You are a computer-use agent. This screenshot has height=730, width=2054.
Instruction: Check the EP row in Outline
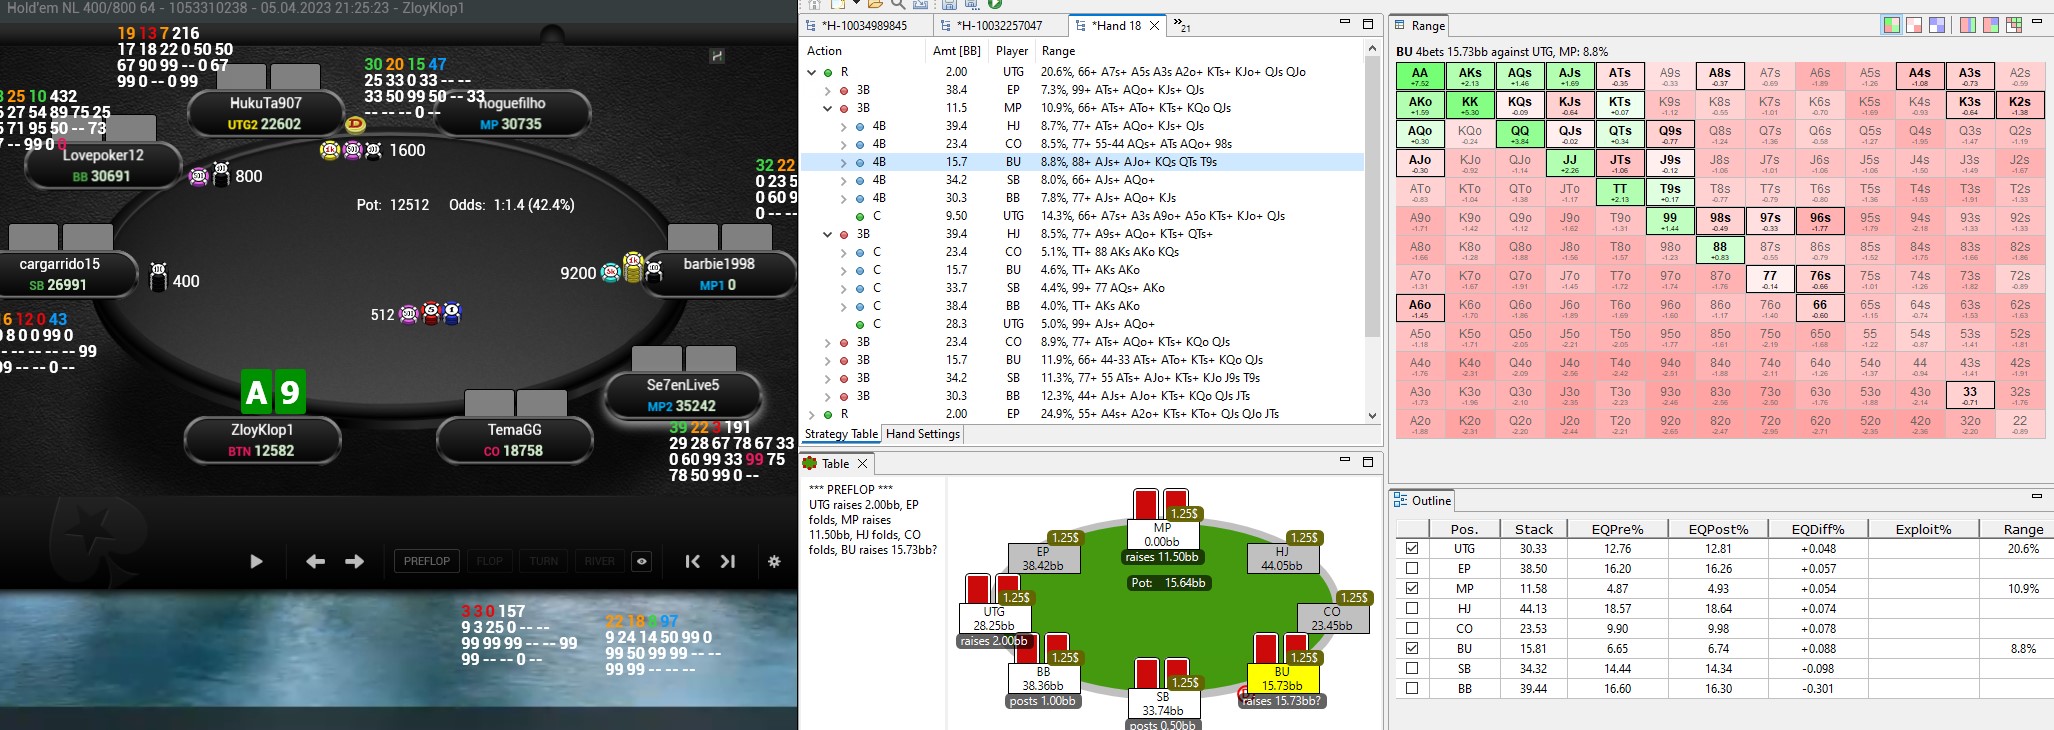(1412, 569)
